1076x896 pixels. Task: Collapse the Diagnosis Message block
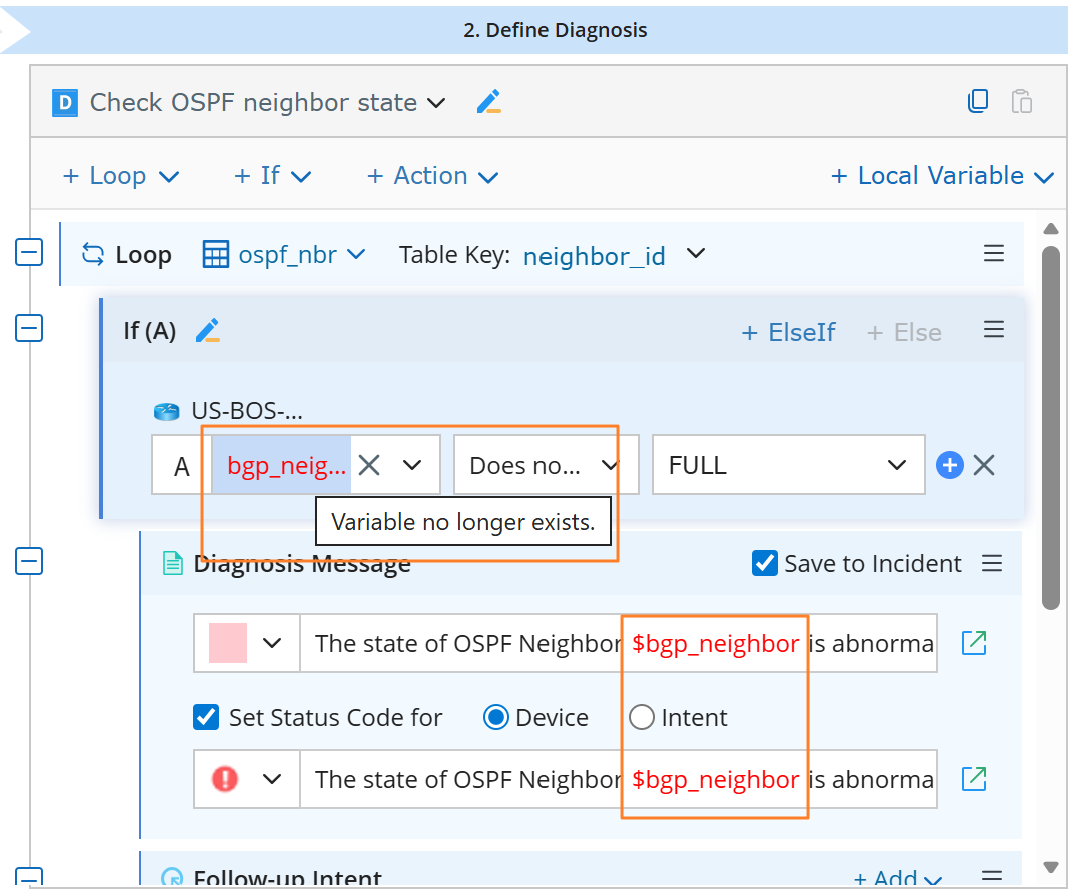coord(29,561)
